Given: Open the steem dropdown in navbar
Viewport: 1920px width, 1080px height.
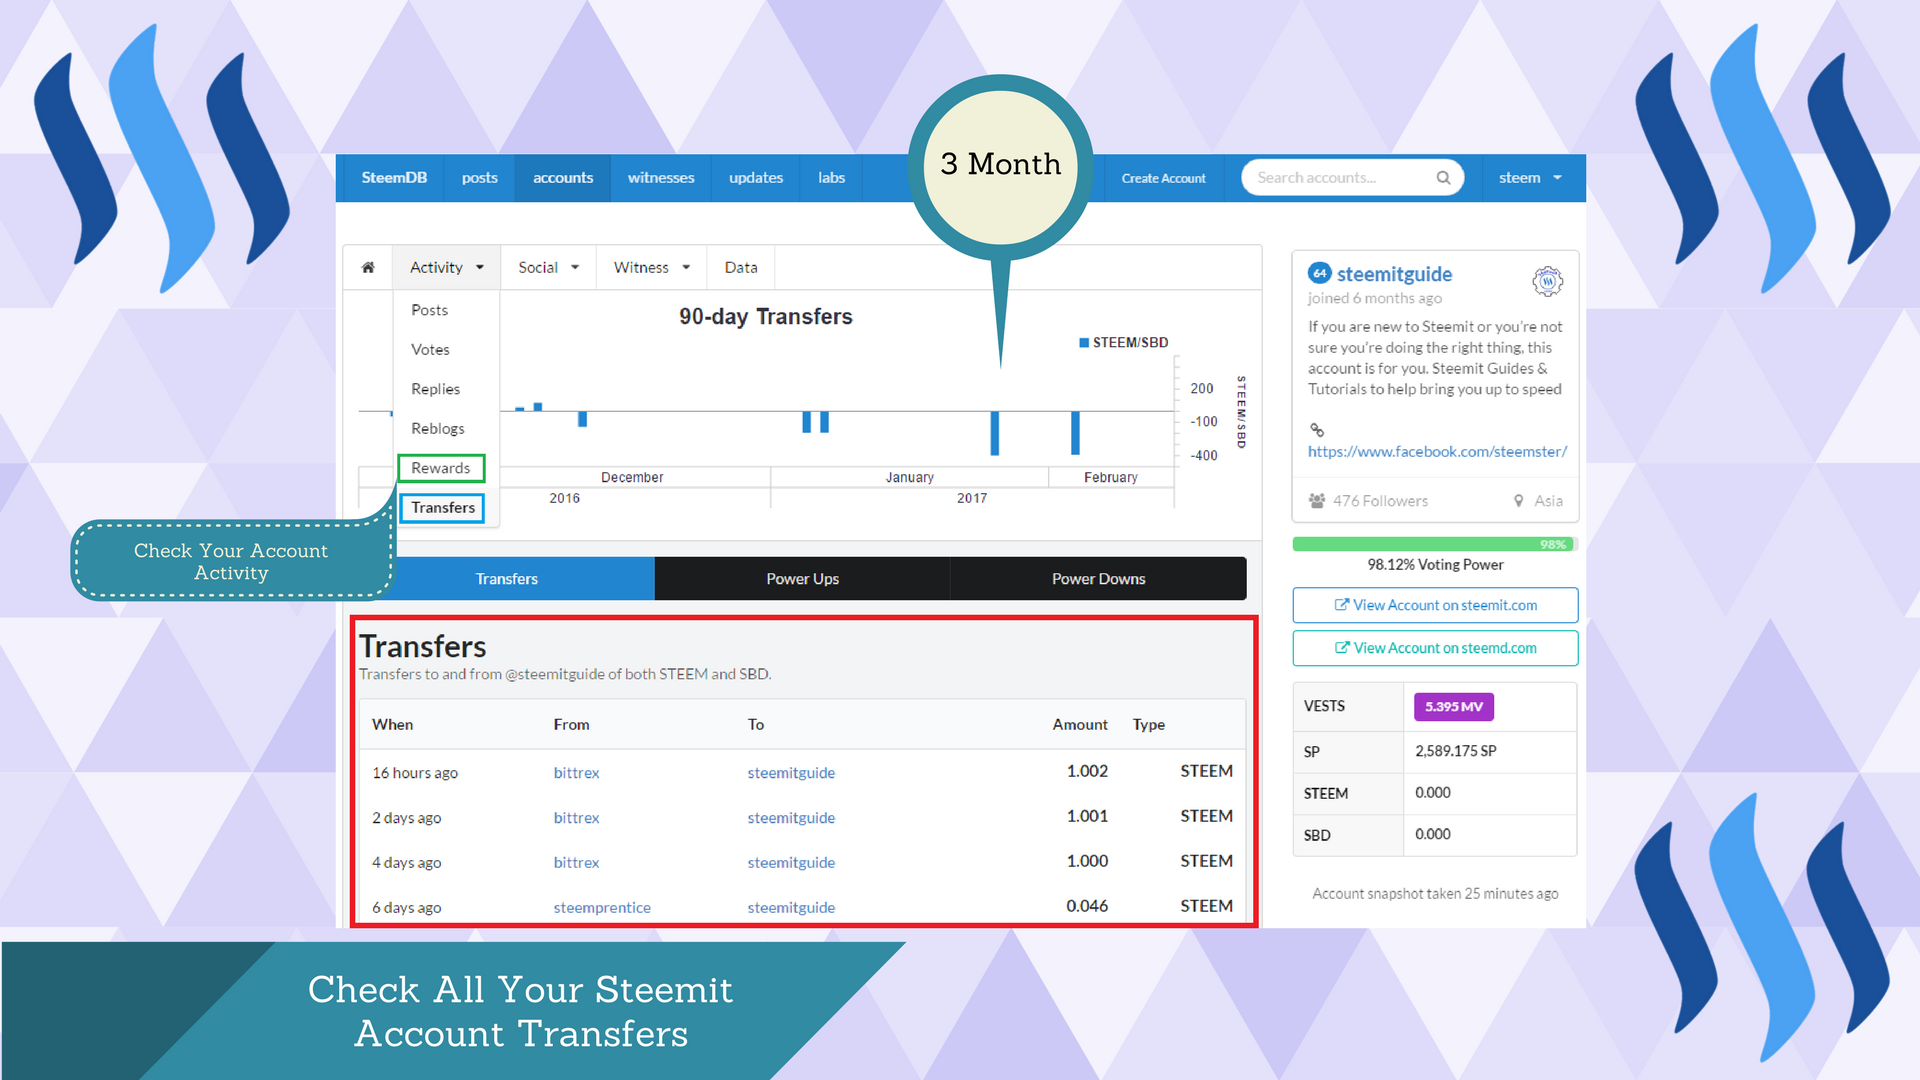Looking at the screenshot, I should coord(1530,178).
